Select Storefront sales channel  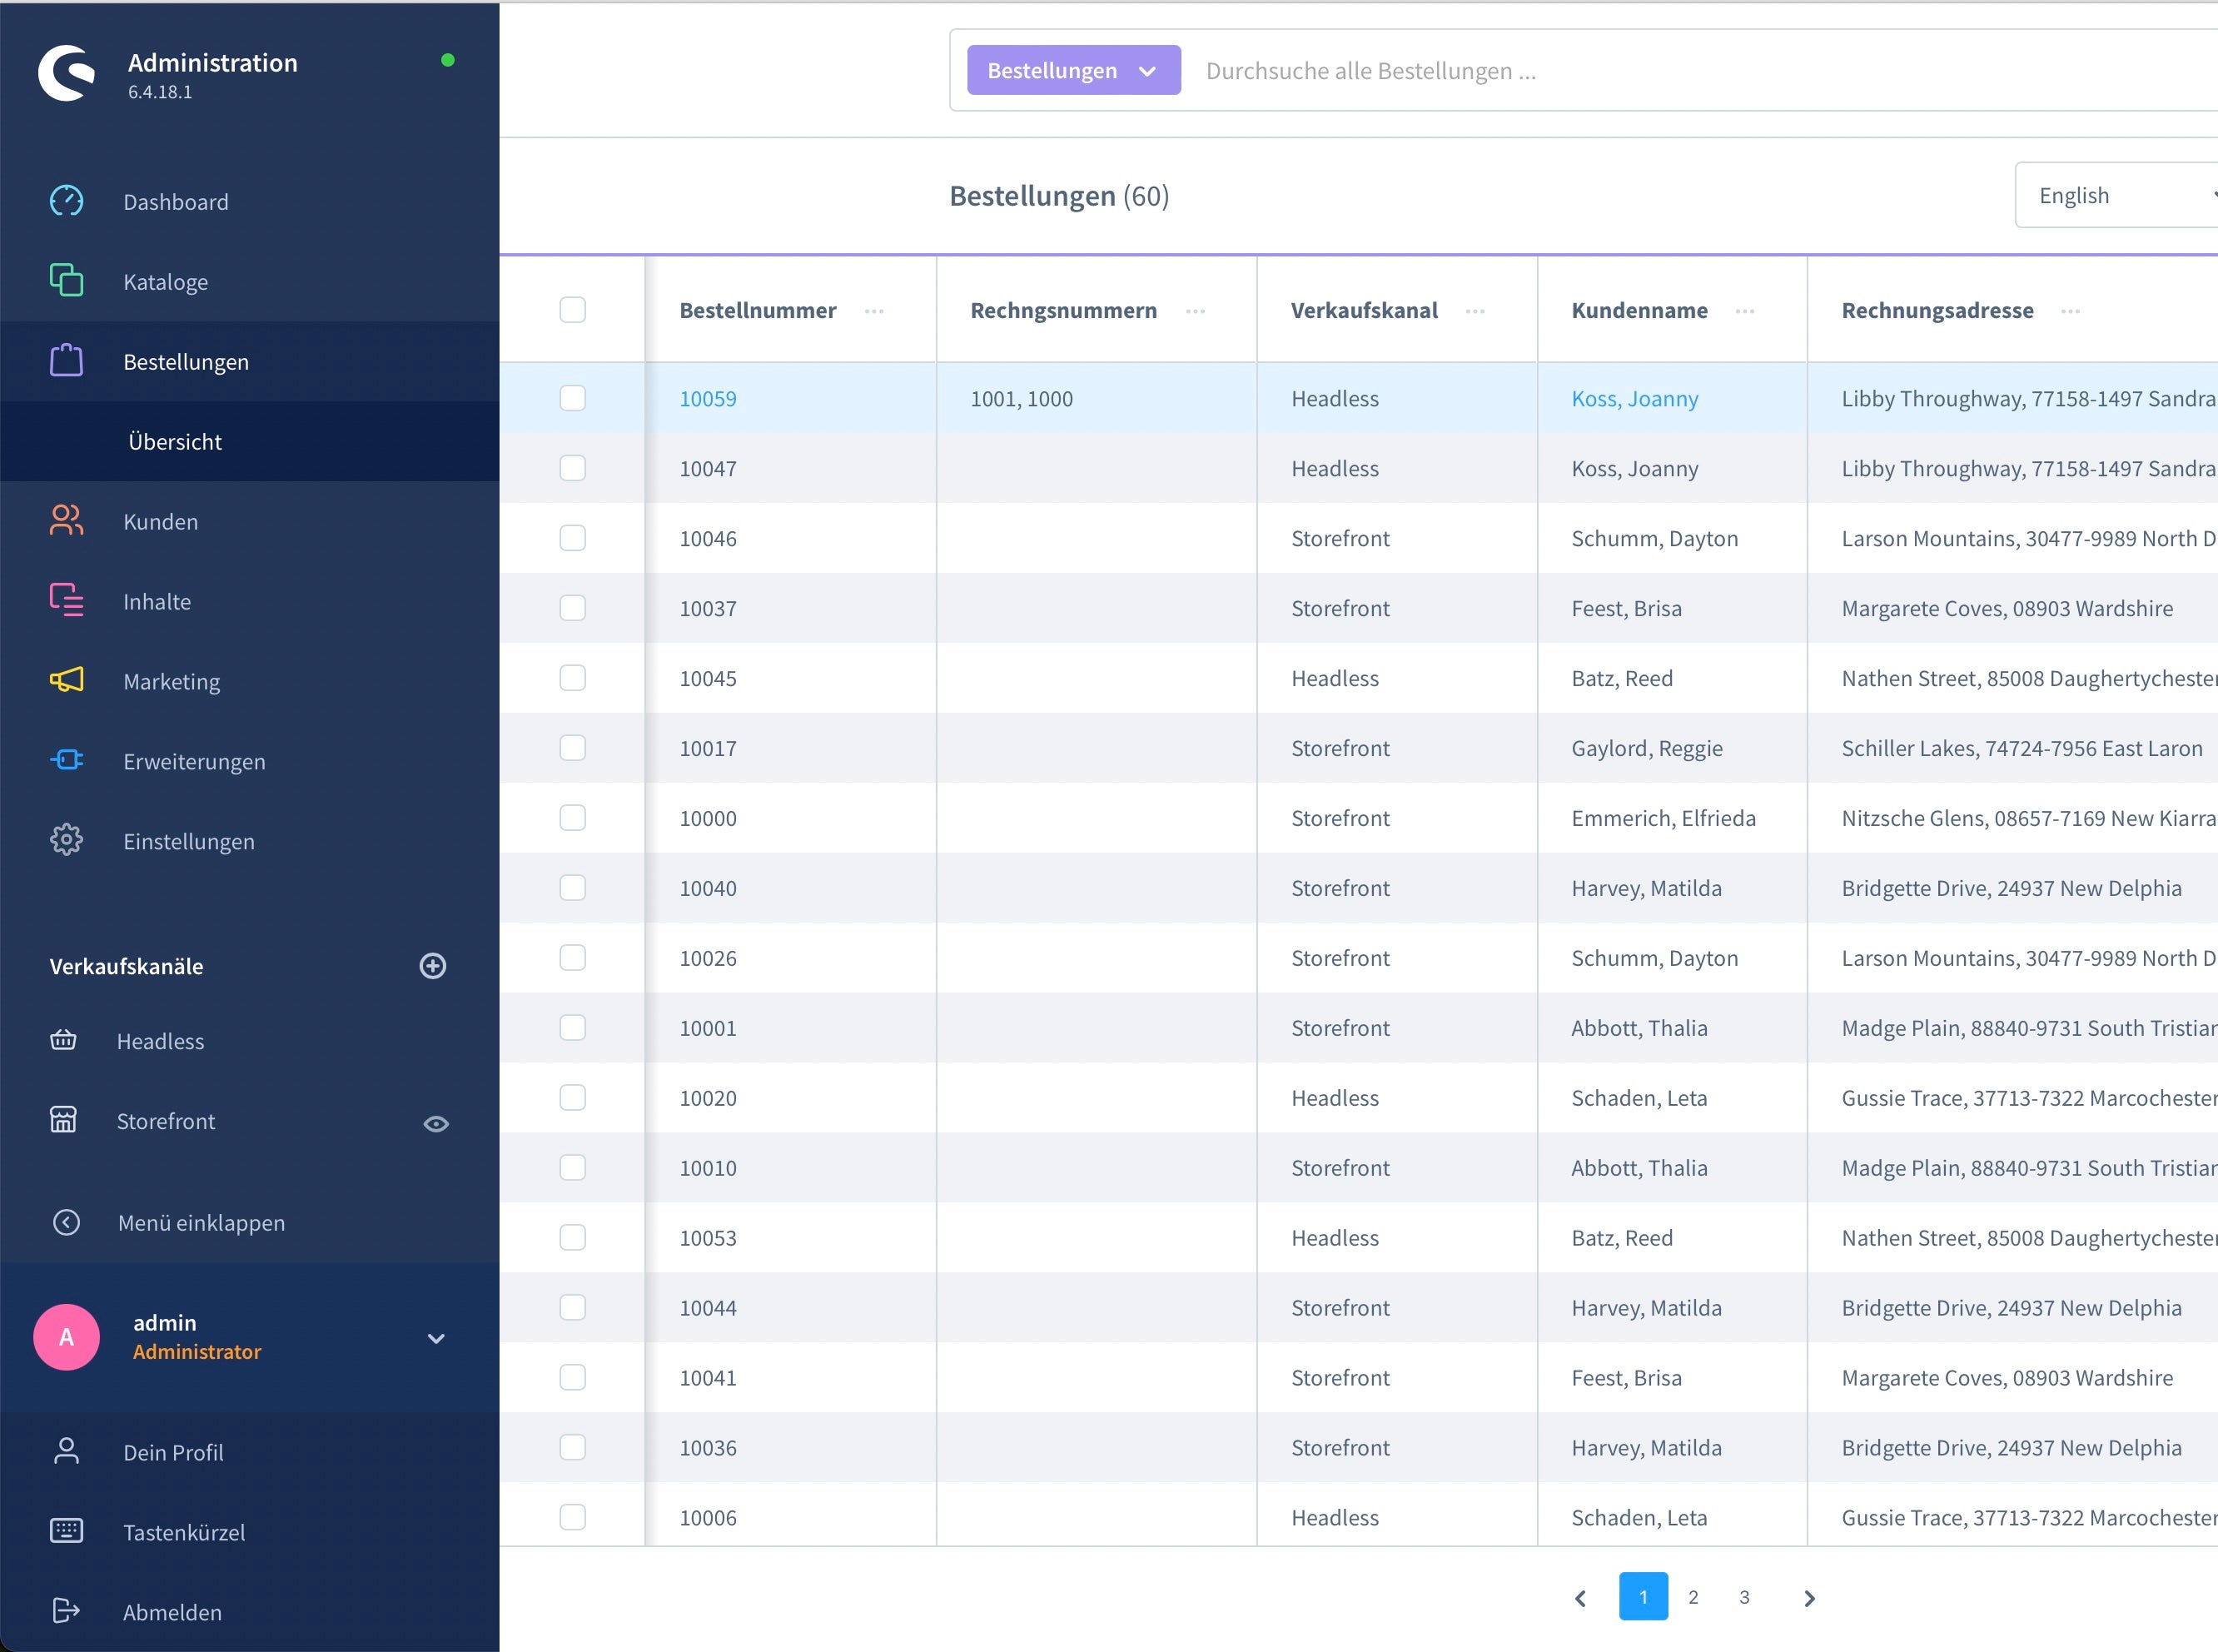170,1119
